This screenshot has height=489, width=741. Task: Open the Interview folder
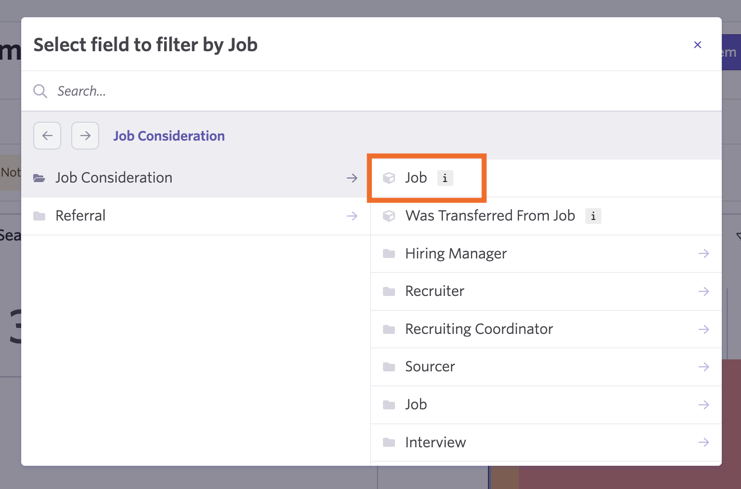tap(546, 443)
